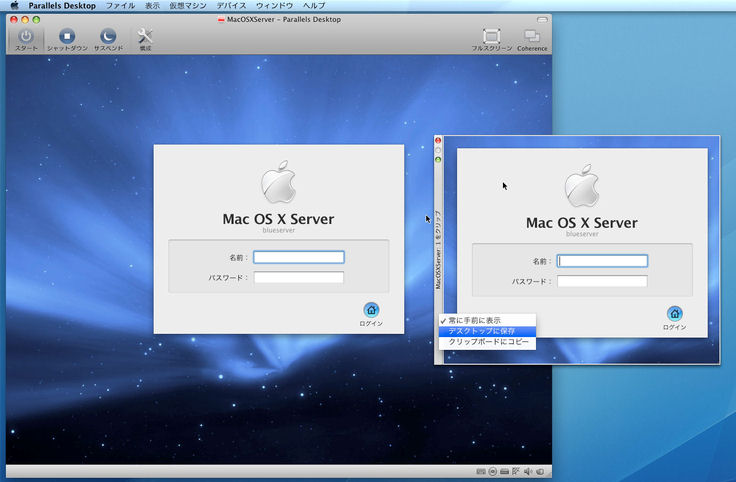The width and height of the screenshot is (736, 482).
Task: Click the 'Mac OS X Server' heading in preview window
Action: click(582, 223)
